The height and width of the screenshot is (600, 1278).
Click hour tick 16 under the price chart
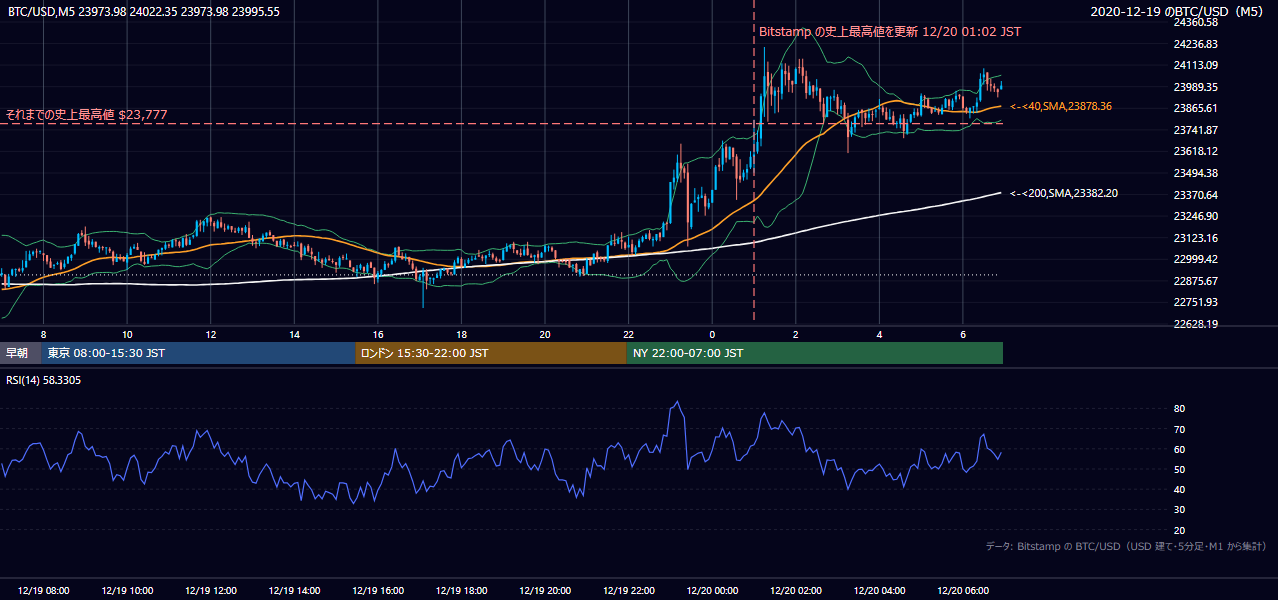tap(378, 334)
